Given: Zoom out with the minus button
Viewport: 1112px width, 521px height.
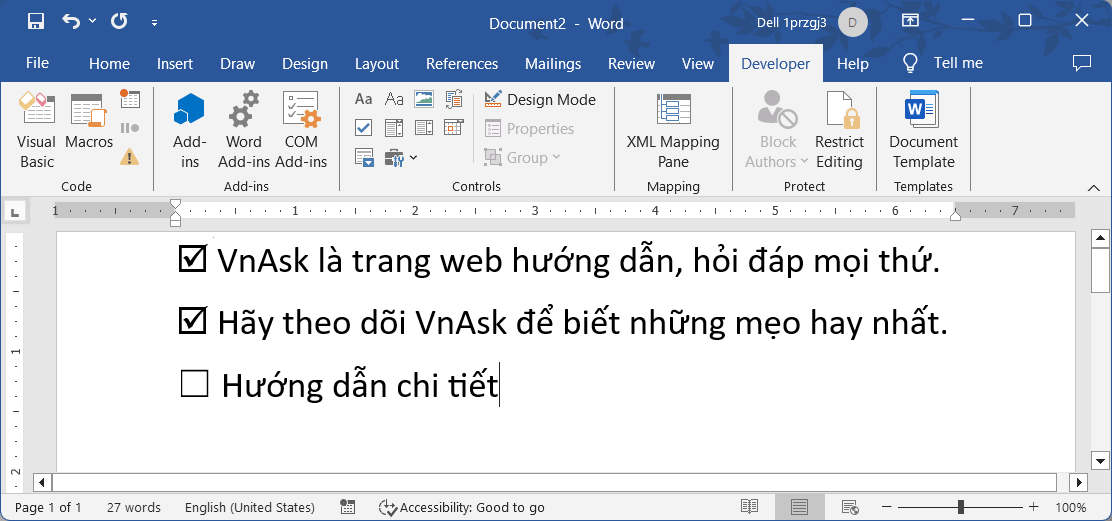Looking at the screenshot, I should (886, 507).
